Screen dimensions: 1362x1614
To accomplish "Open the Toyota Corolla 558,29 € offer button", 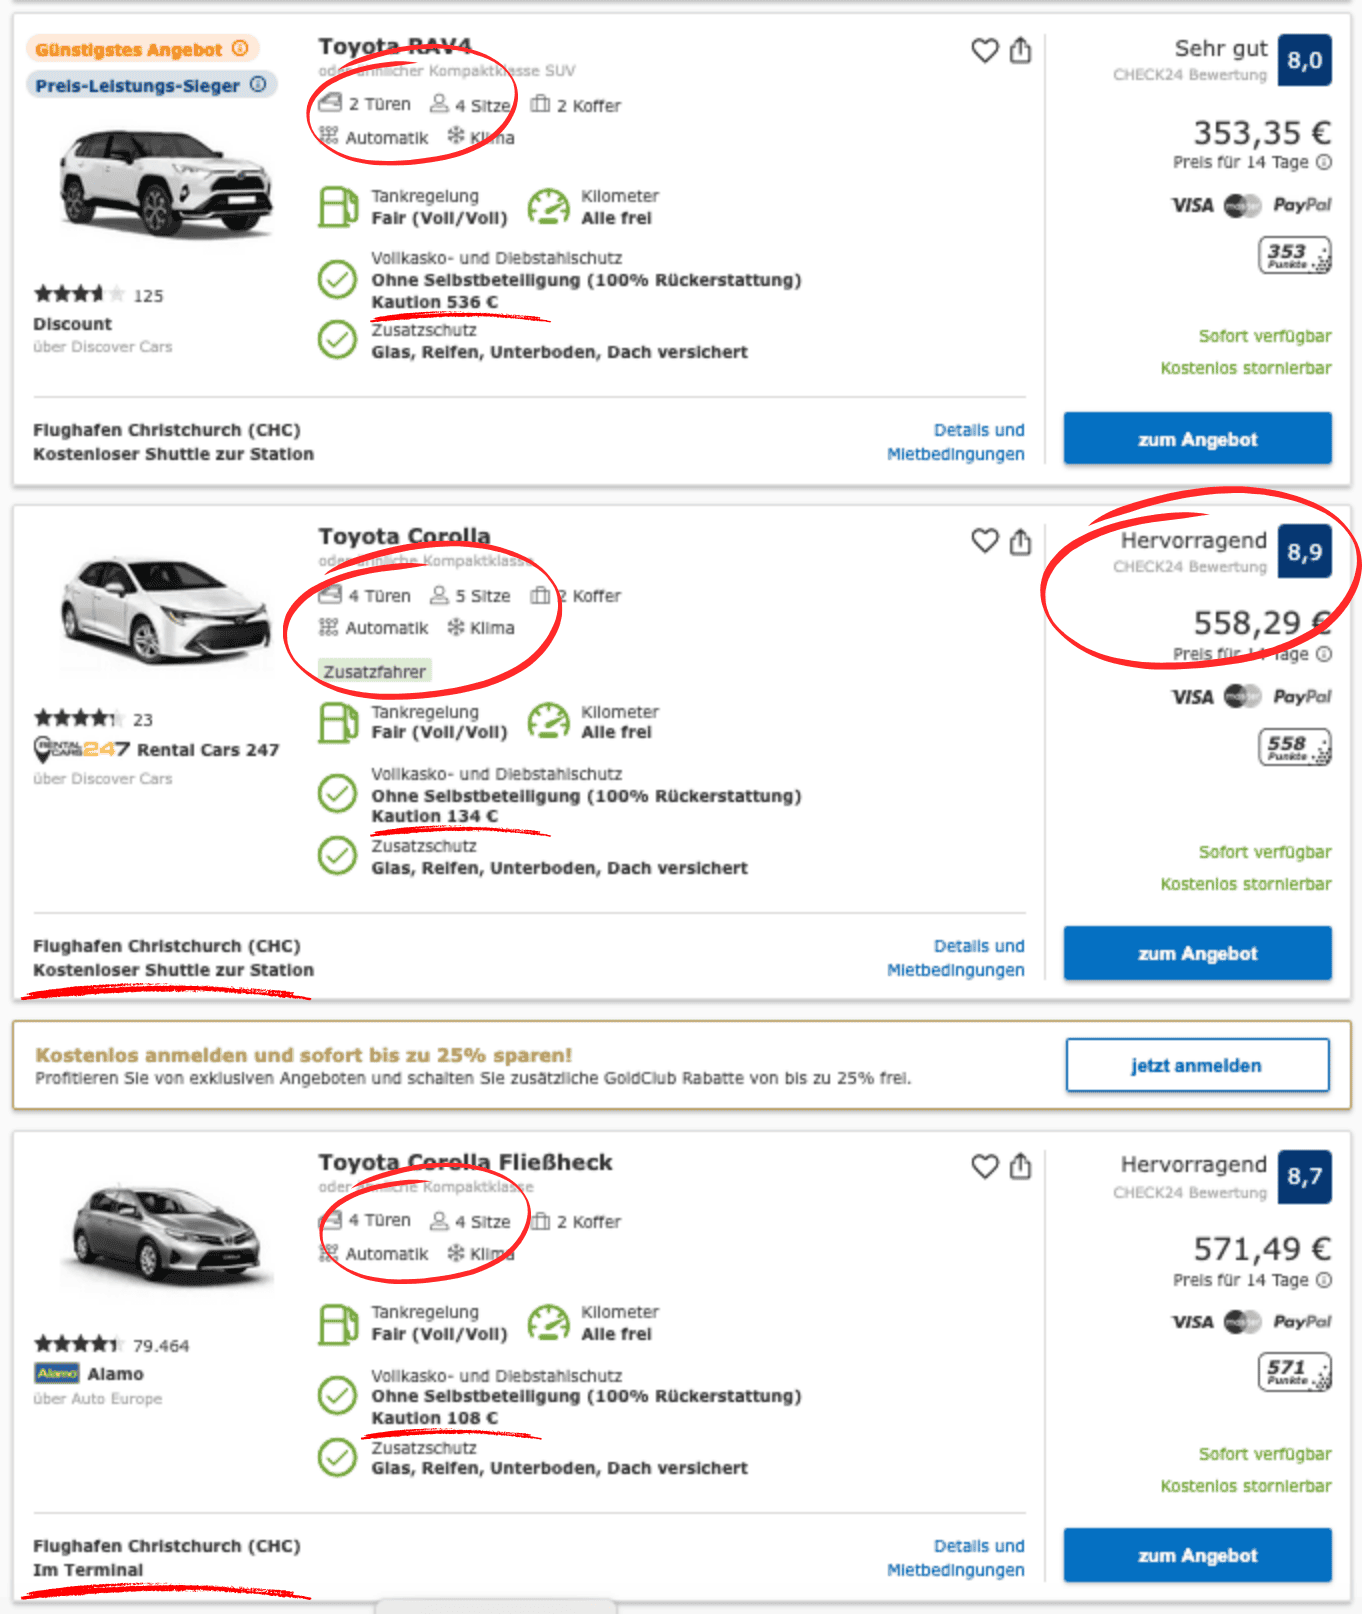I will [1197, 953].
